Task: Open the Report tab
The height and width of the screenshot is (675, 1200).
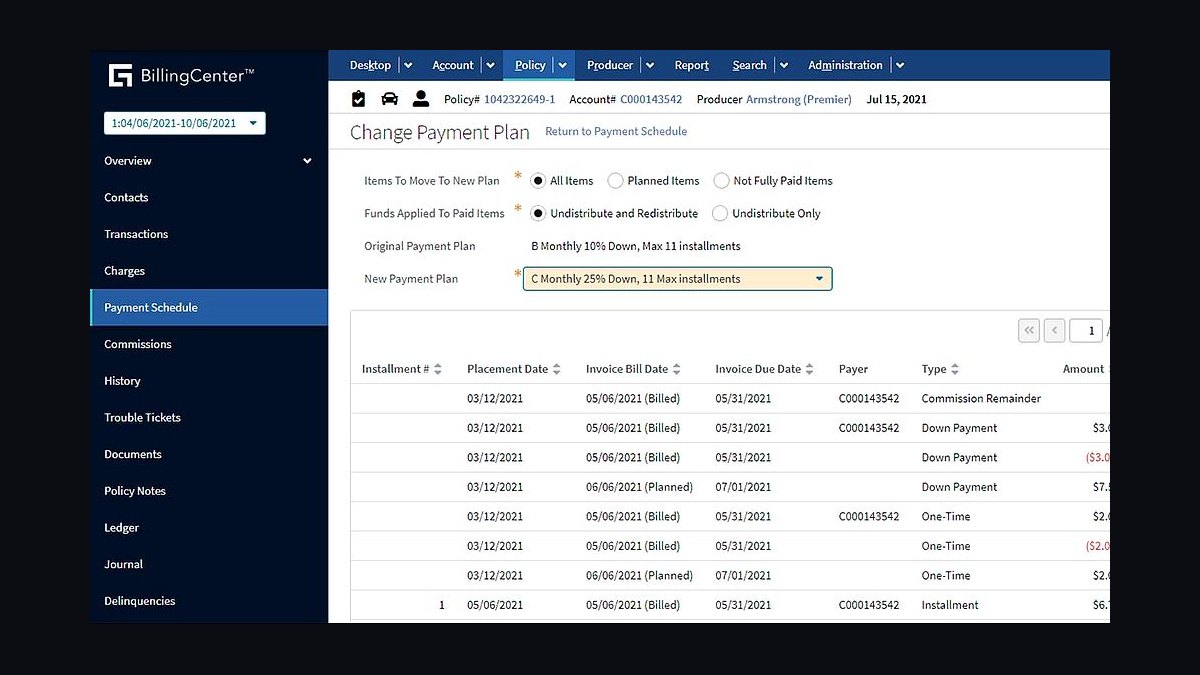Action: 692,66
